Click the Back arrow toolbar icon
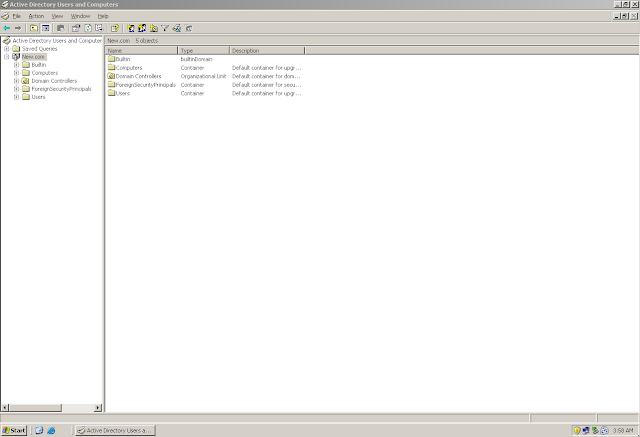The height and width of the screenshot is (437, 640). click(x=7, y=28)
